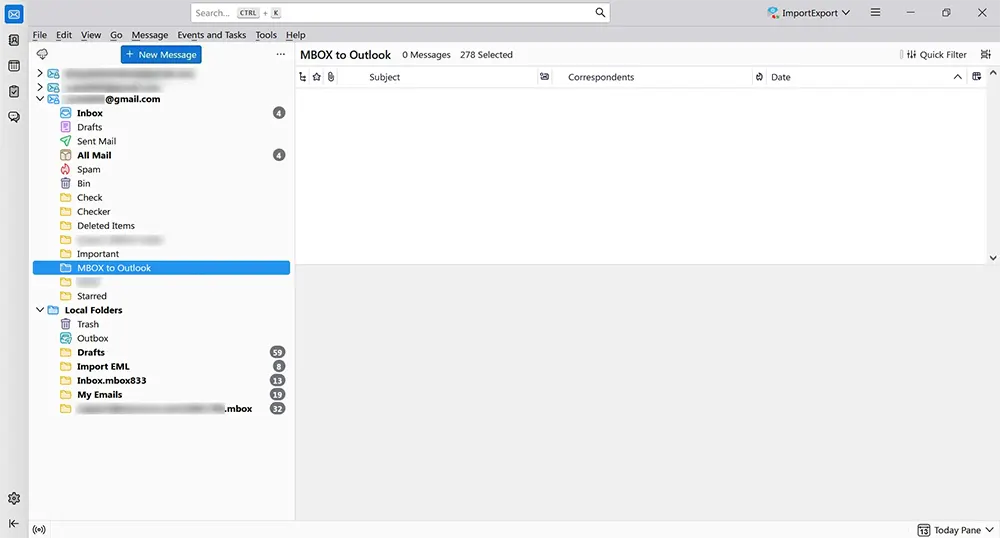
Task: Select the All Mail archive icon
Action: tap(65, 155)
